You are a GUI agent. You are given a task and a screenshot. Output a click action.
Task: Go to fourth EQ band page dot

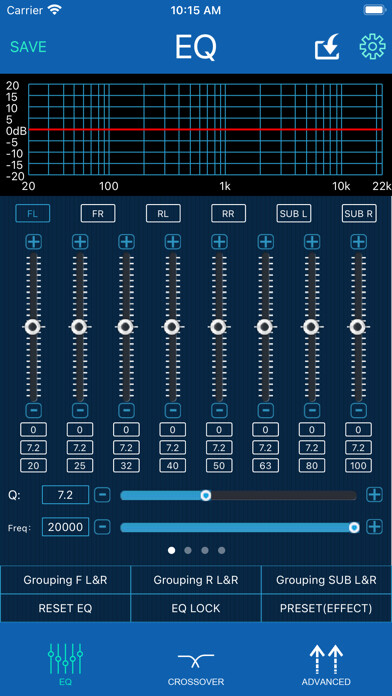tap(222, 550)
